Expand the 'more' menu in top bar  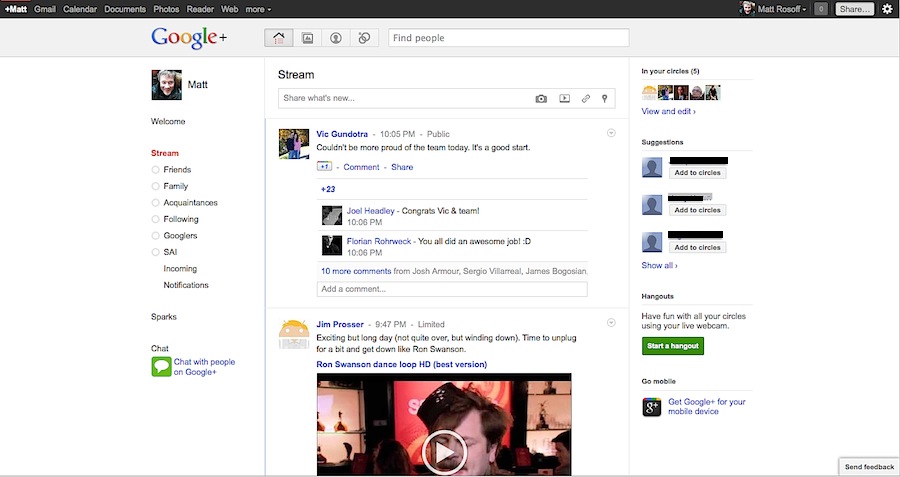(x=258, y=9)
